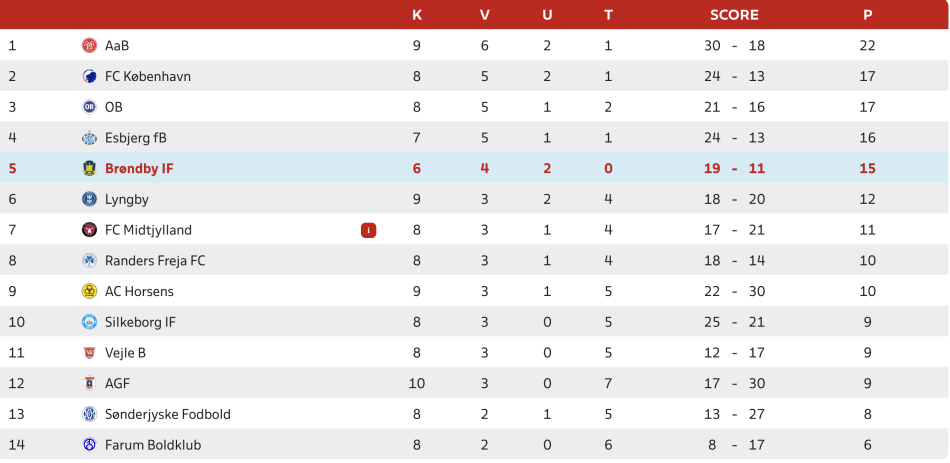Click the Farum Boldklub club crest
Viewport: 950px width, 463px height.
coord(89,445)
